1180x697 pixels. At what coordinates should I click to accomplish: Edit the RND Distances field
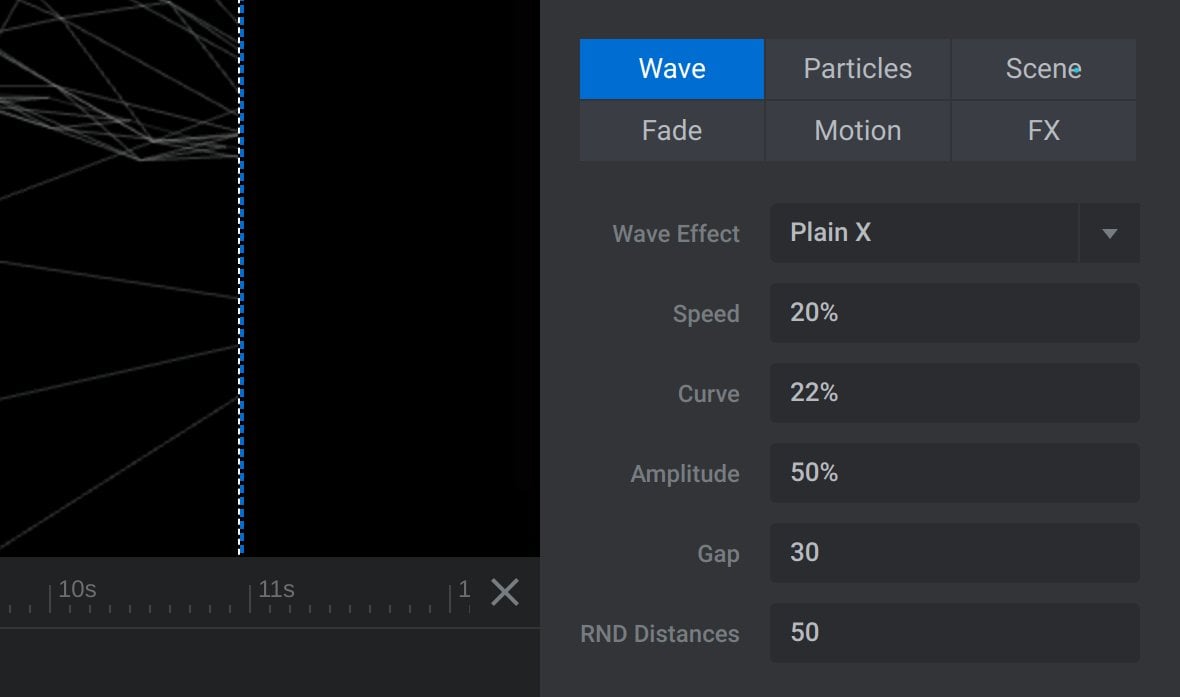pyautogui.click(x=953, y=633)
